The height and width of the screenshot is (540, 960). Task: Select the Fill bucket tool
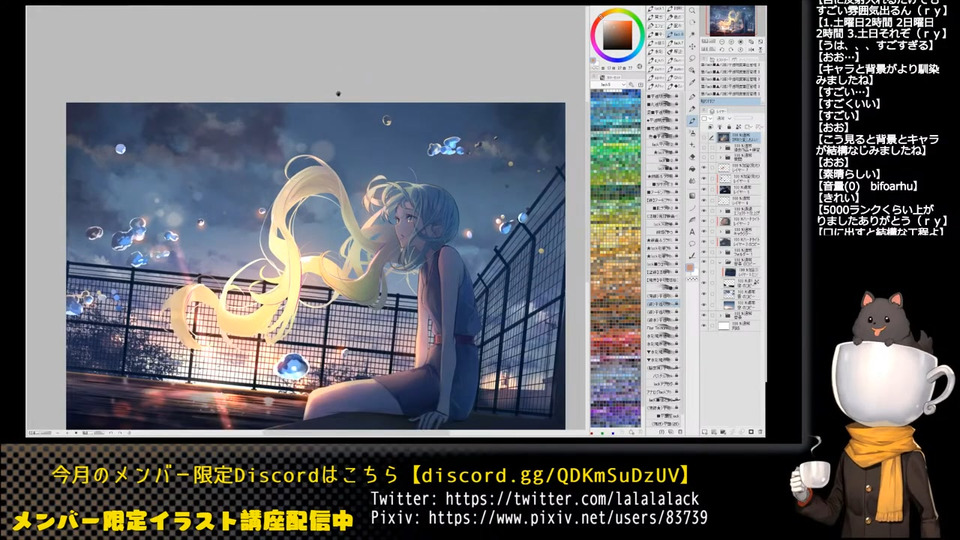[692, 168]
